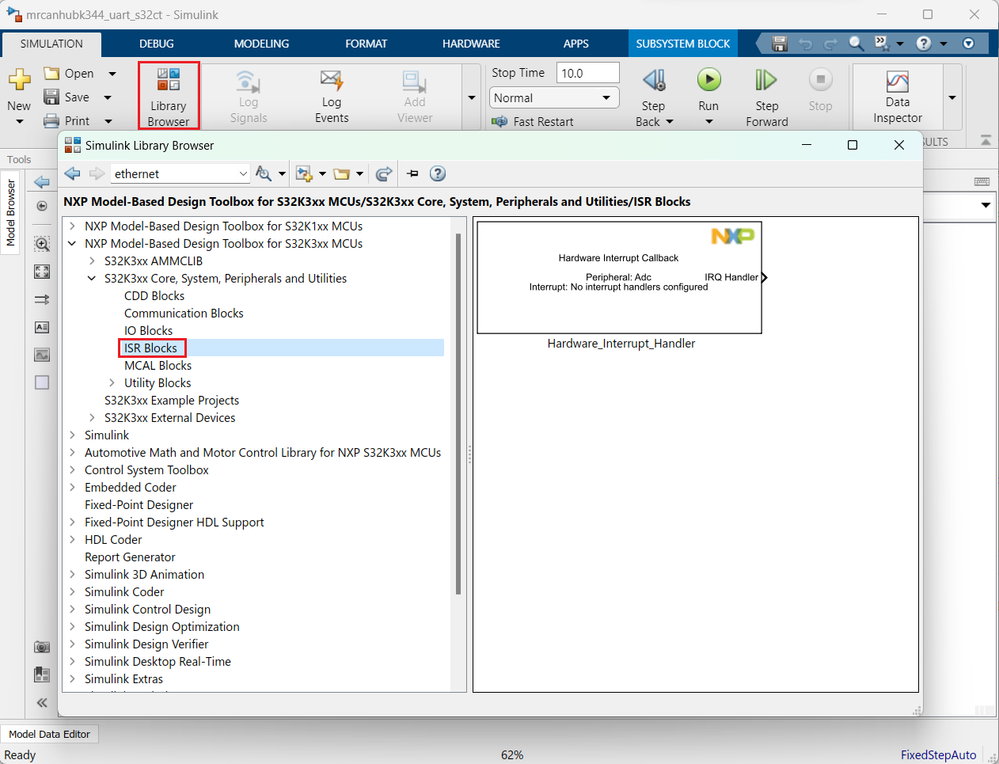Click the zoom tool in the left palette
The width and height of the screenshot is (999, 764).
pyautogui.click(x=42, y=243)
